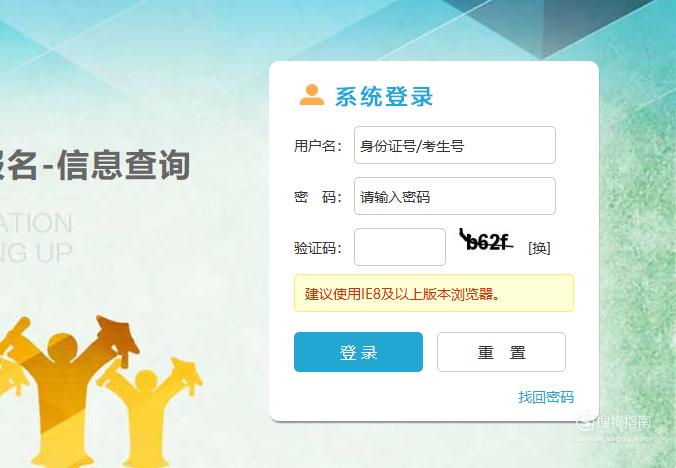
Task: Open the 找回密码 link
Action: point(546,397)
